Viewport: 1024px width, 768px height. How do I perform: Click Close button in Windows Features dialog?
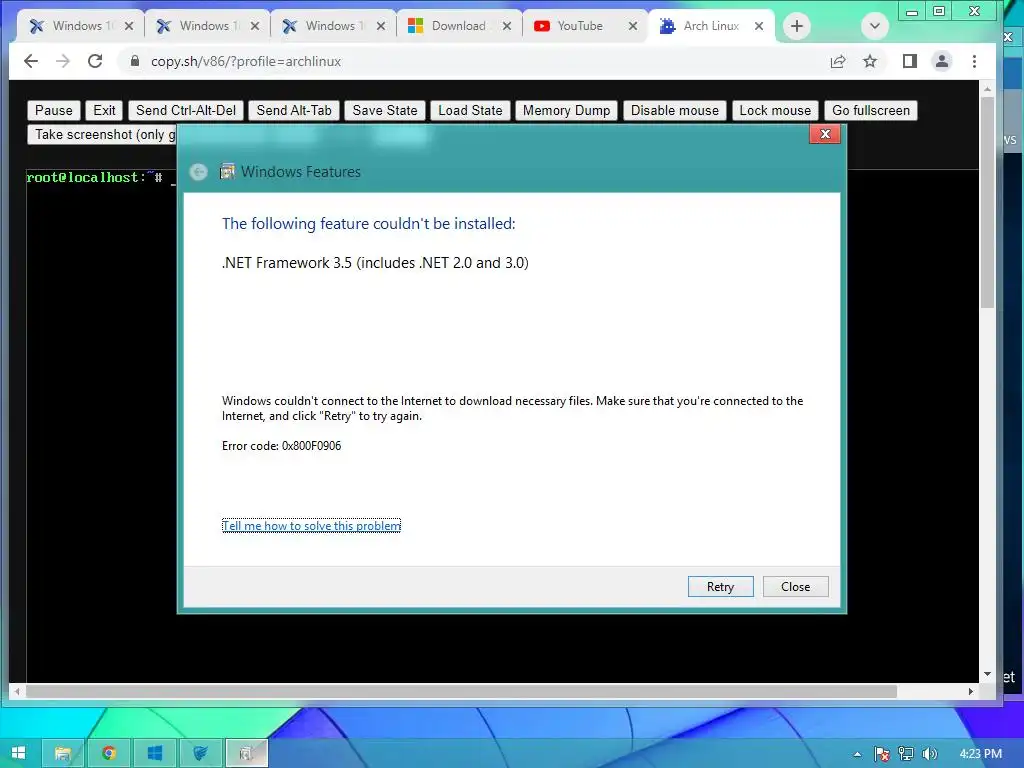point(795,586)
